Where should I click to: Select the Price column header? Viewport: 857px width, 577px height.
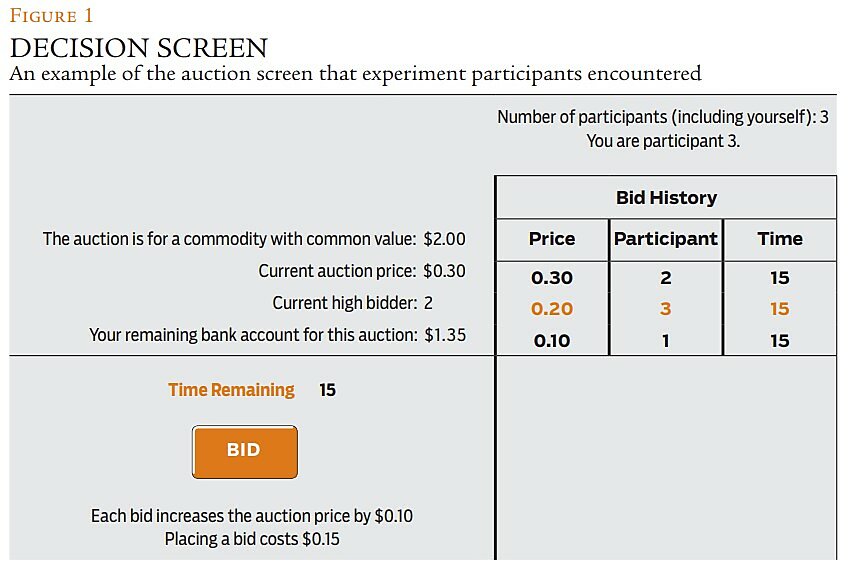[552, 239]
